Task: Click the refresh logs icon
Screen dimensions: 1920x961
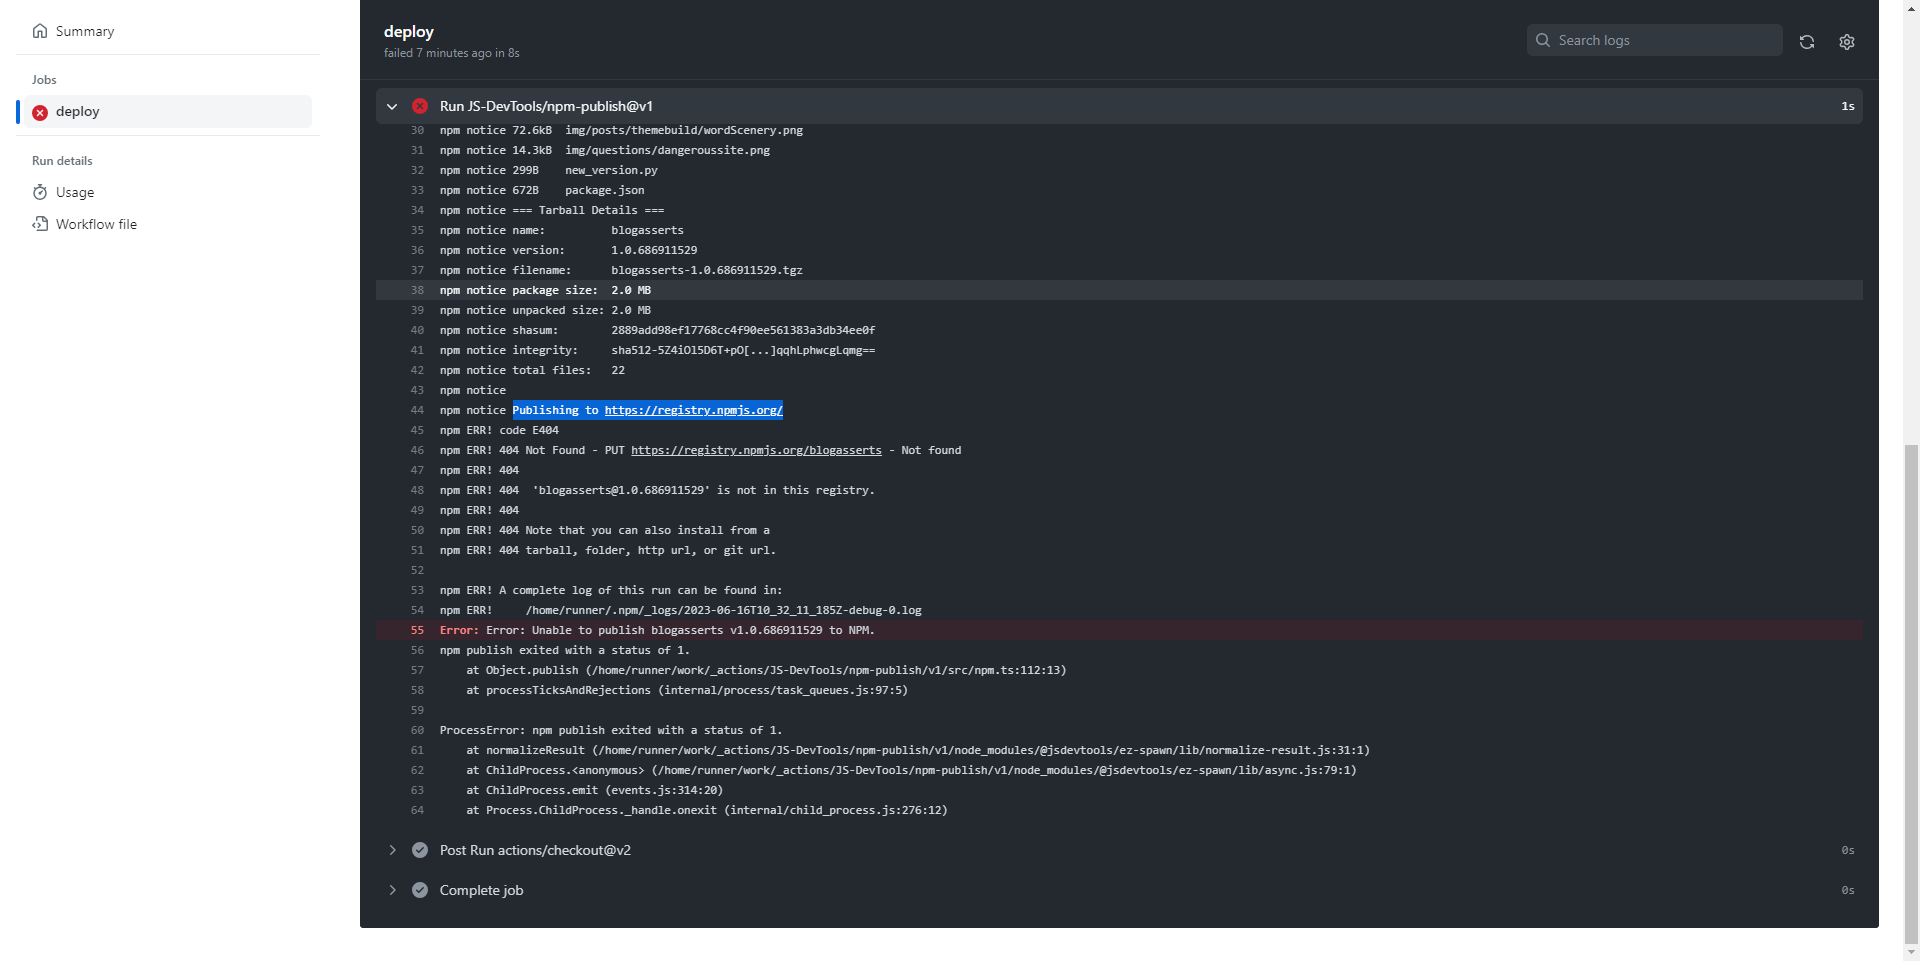Action: click(x=1806, y=42)
